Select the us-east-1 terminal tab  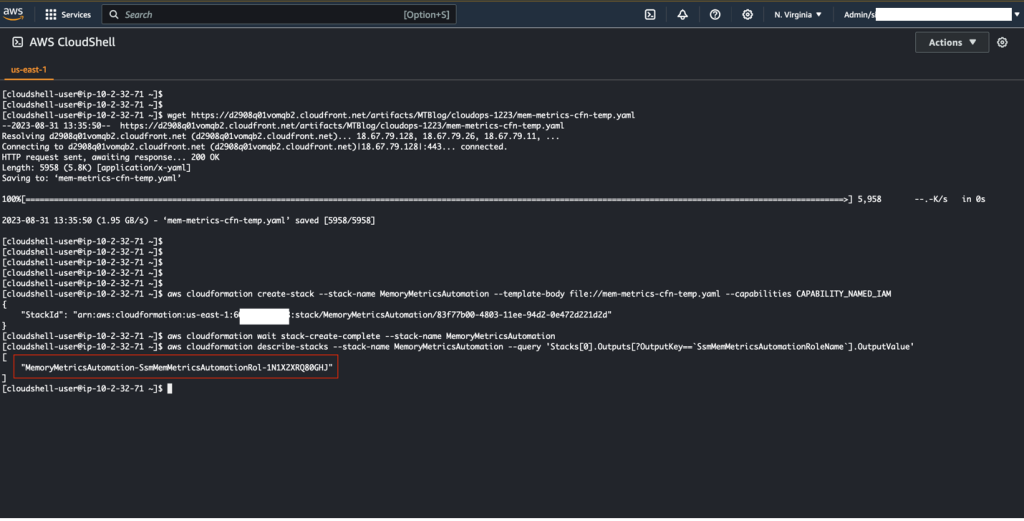(29, 69)
